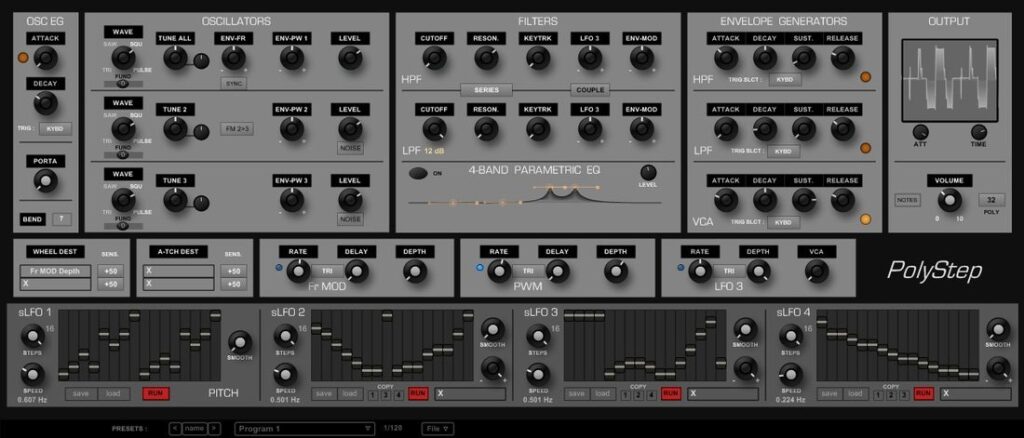Click the EQ Level knob

point(649,172)
